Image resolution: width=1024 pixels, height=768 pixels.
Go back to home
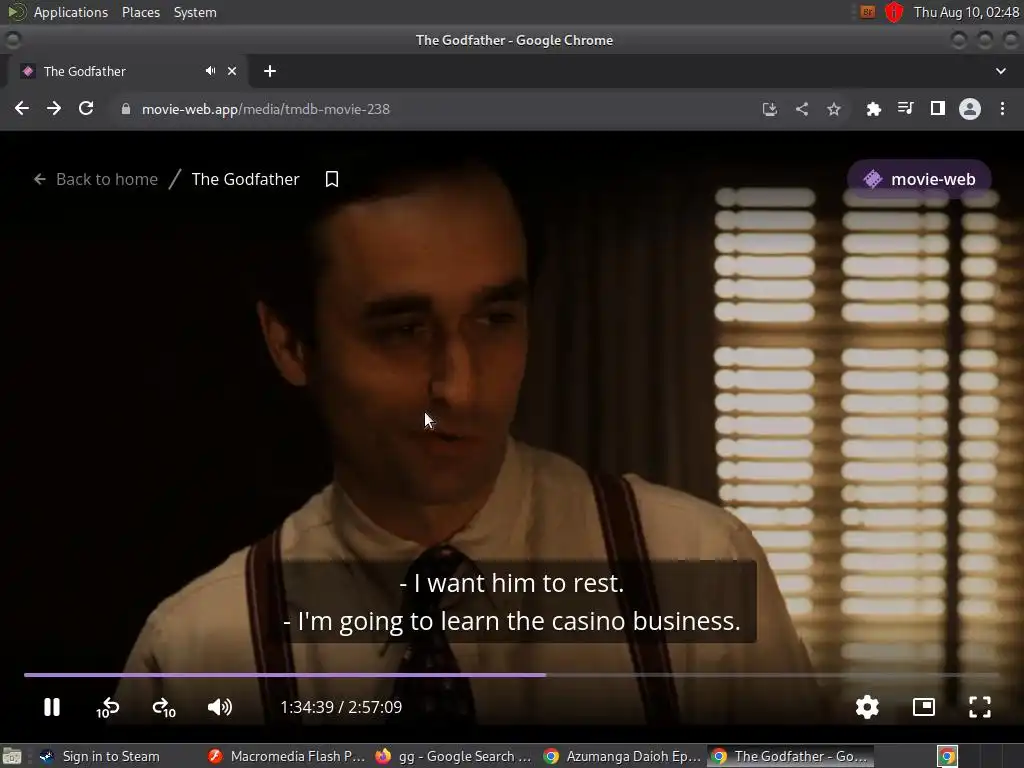click(x=96, y=179)
